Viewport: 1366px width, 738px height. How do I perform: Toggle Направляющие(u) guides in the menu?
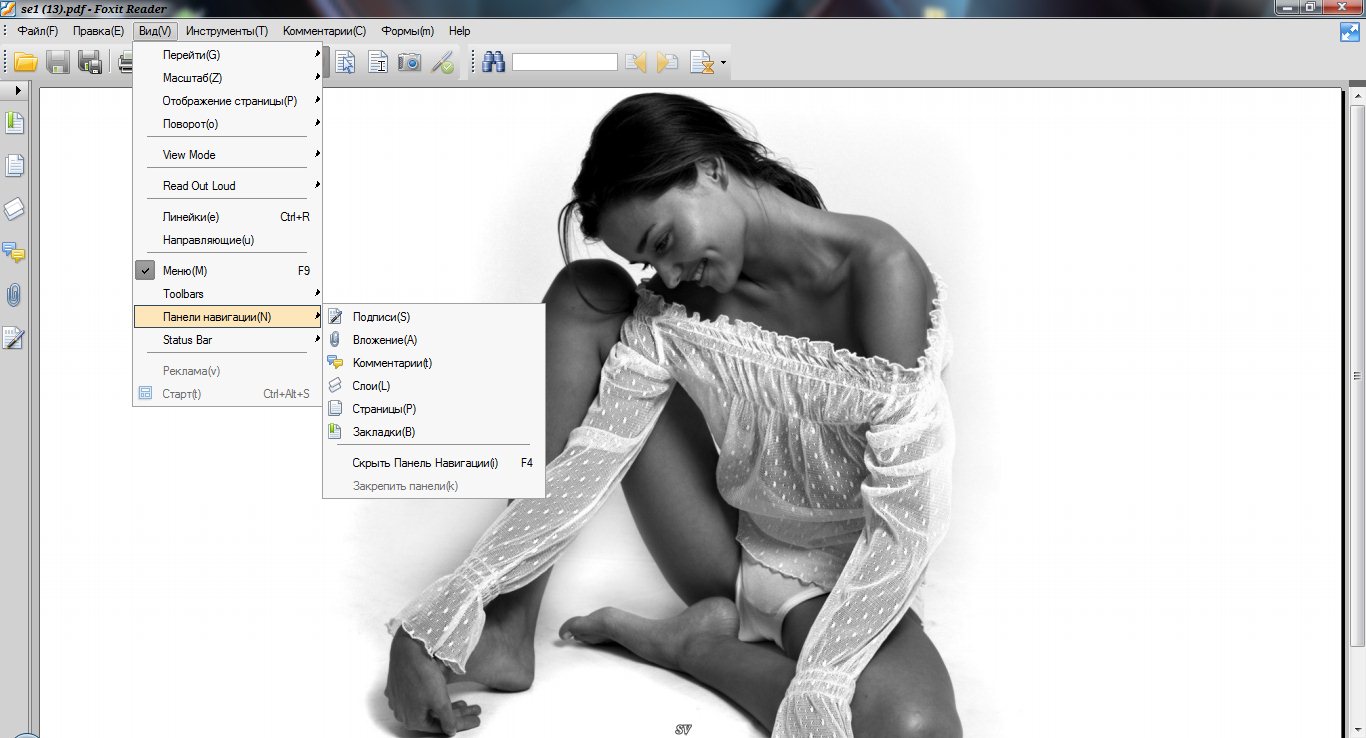208,240
